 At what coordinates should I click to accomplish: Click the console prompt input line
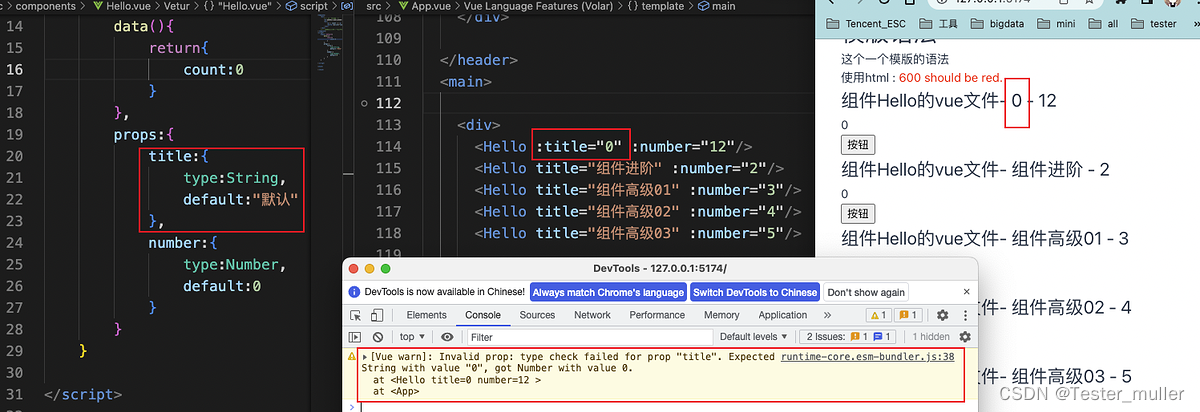[x=660, y=406]
